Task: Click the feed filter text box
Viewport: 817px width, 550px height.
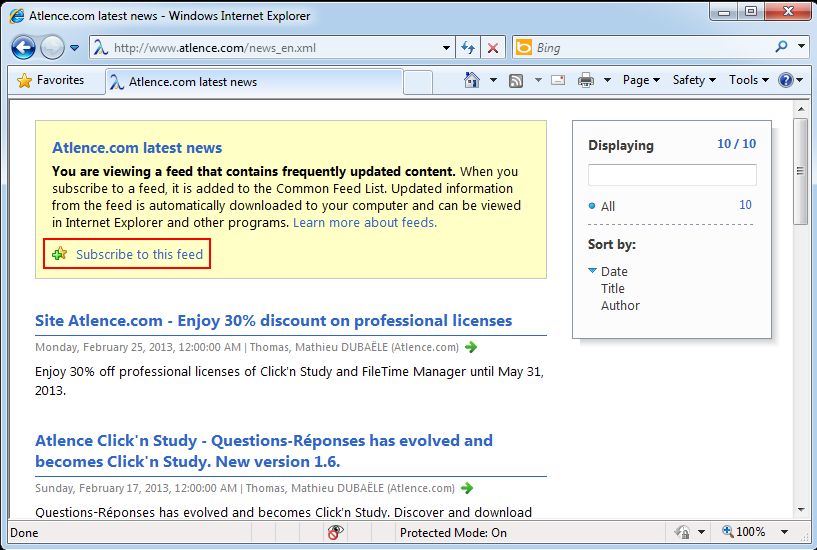Action: click(x=672, y=174)
